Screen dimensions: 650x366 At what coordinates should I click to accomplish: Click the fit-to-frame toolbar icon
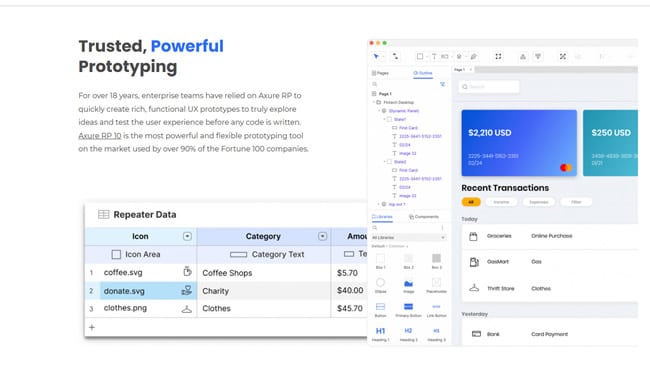coord(498,56)
